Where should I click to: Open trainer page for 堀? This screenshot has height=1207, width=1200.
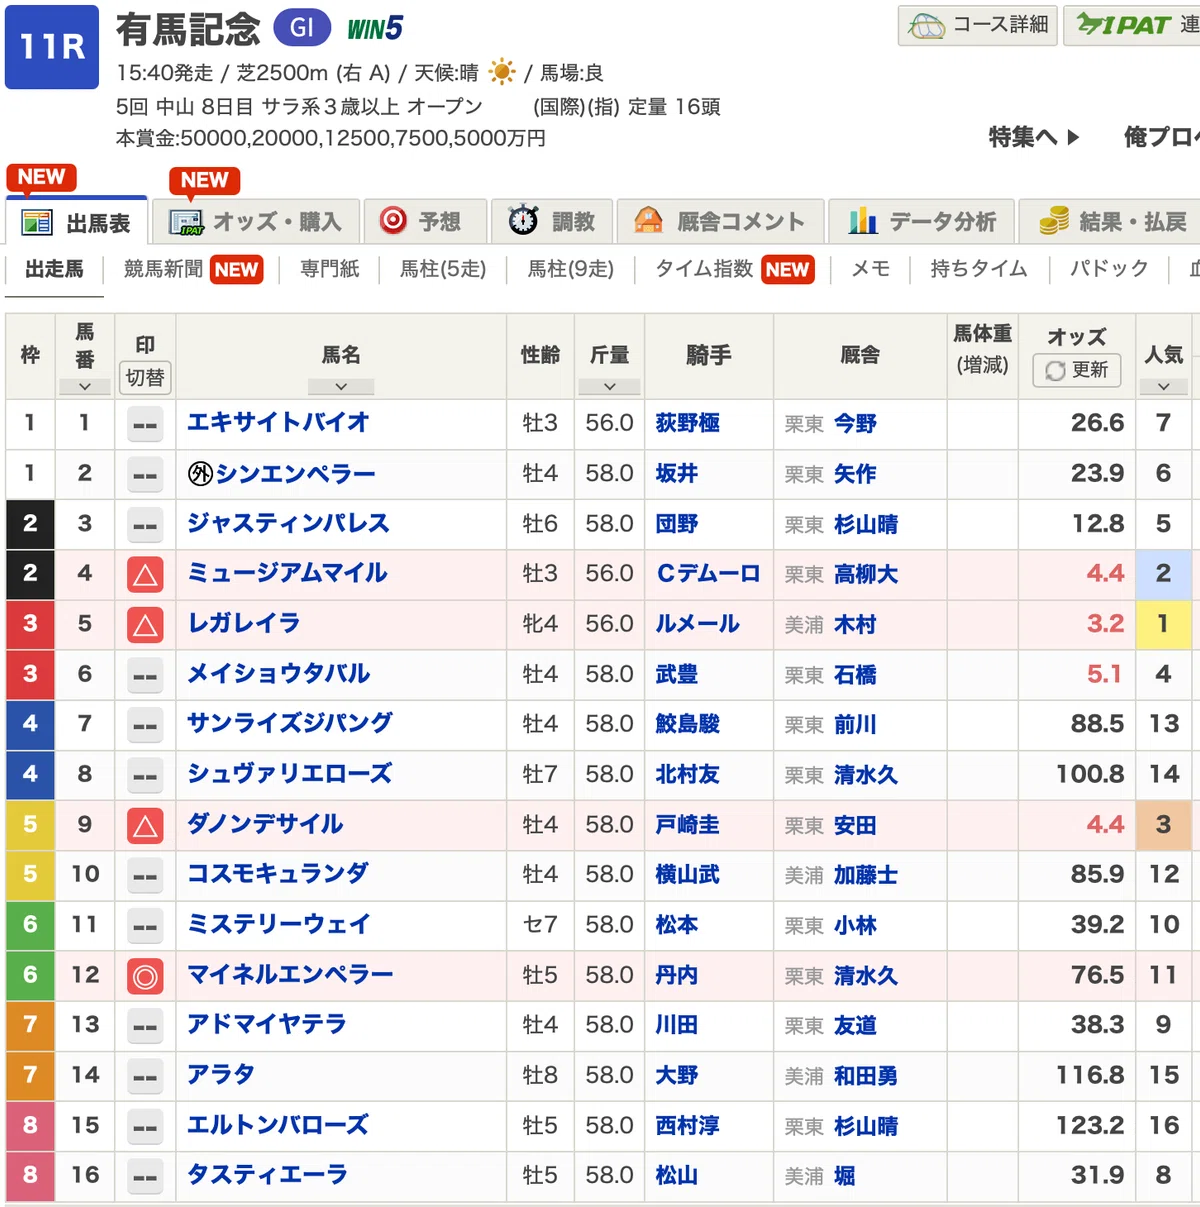click(845, 1176)
